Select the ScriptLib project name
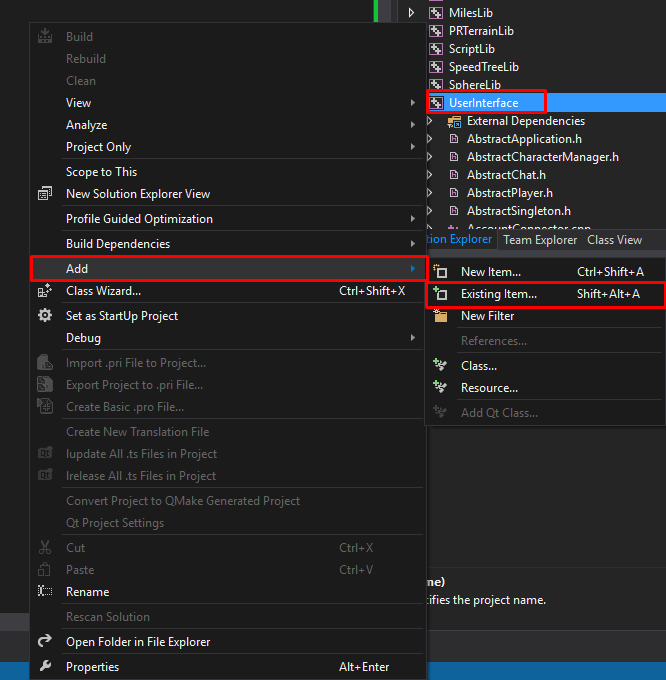666x680 pixels. click(472, 49)
